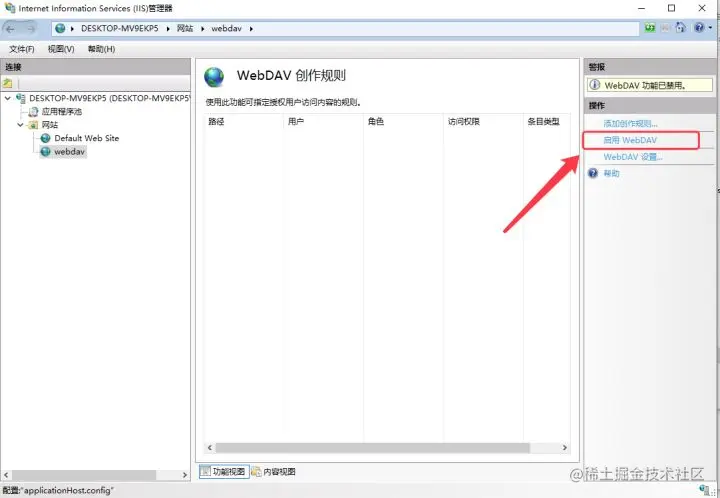This screenshot has height=498, width=720.
Task: Switch to 功能视图 tab
Action: coord(224,471)
